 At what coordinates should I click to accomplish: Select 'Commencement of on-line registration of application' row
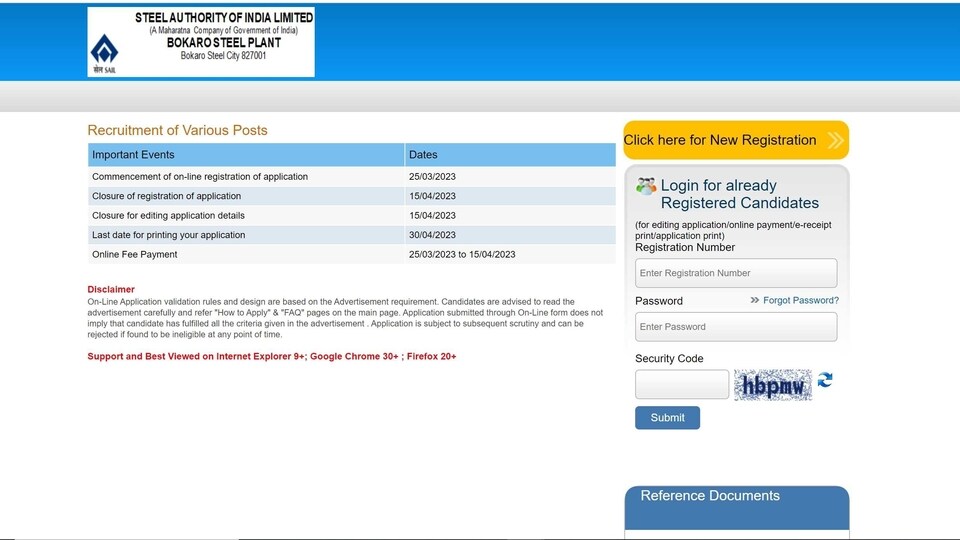[x=351, y=176]
